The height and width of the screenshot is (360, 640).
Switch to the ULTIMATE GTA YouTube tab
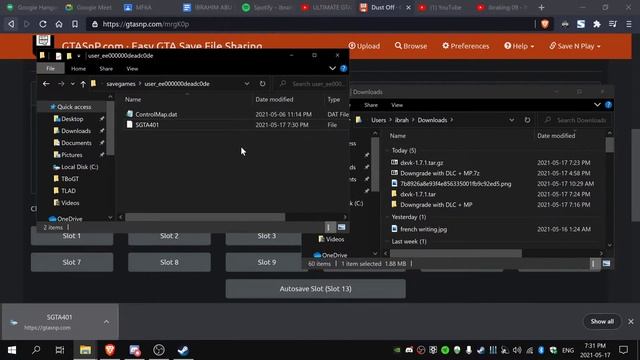[326, 7]
